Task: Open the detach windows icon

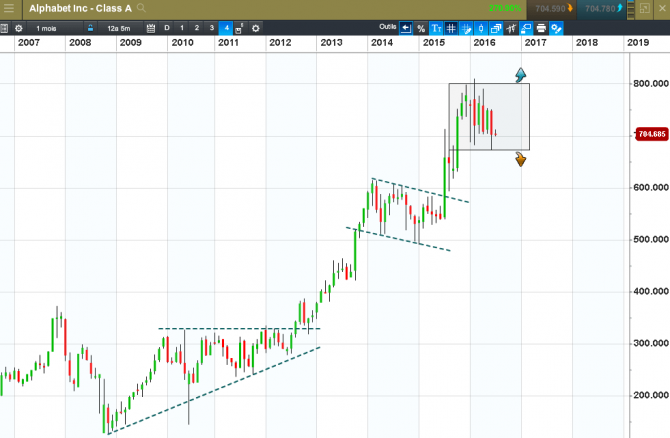Action: [x=496, y=29]
